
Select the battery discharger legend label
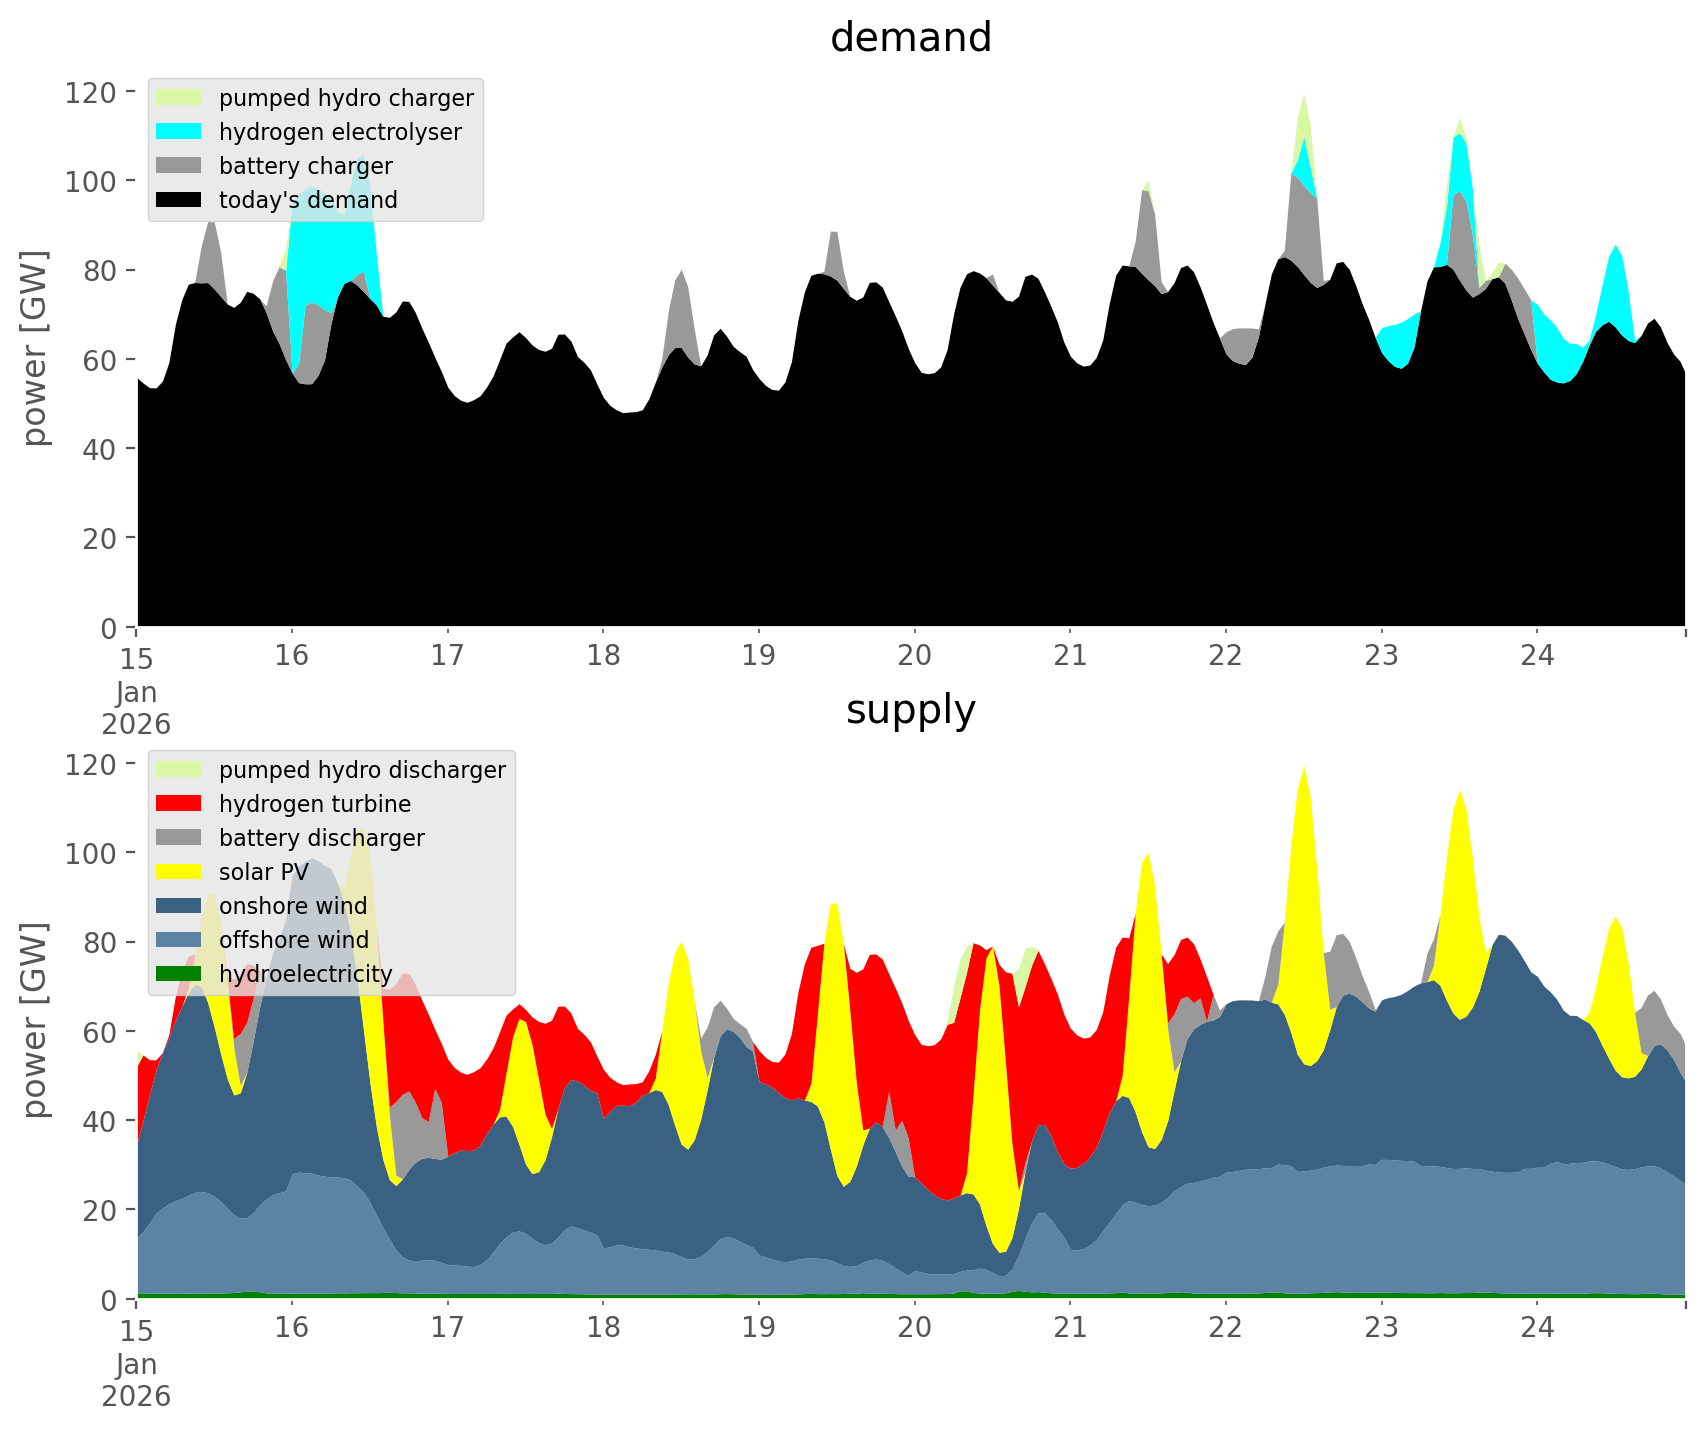321,838
